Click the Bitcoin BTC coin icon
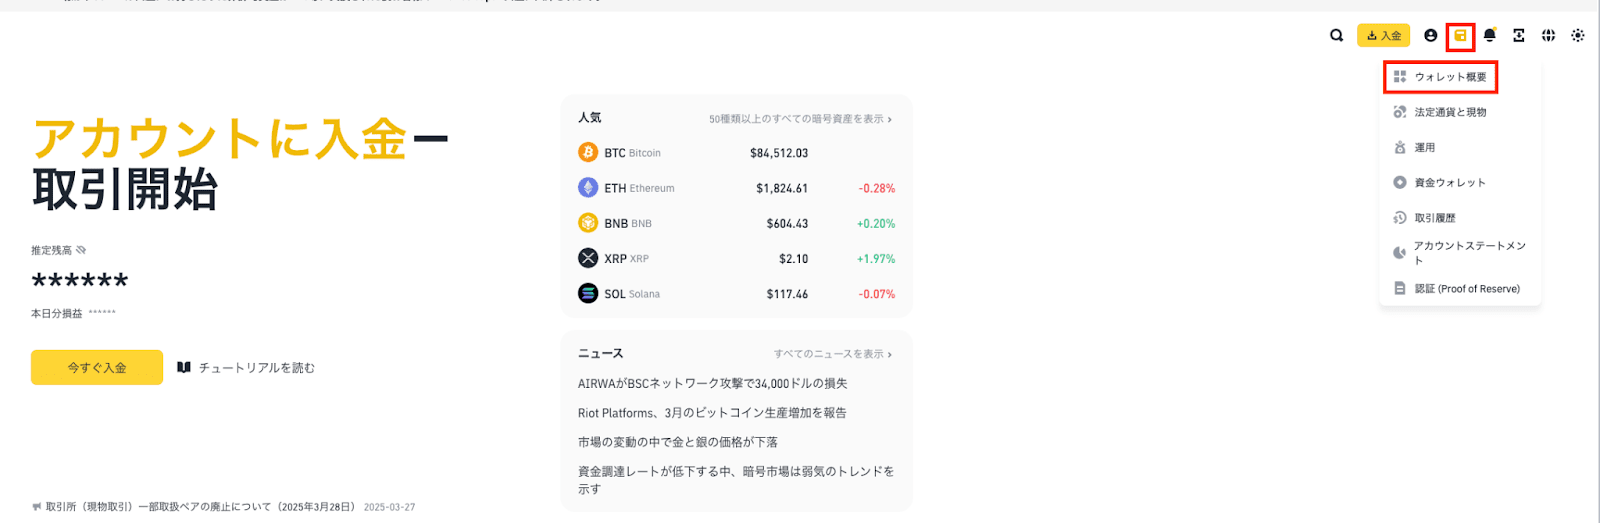Screen dimensions: 1600x523 click(588, 152)
